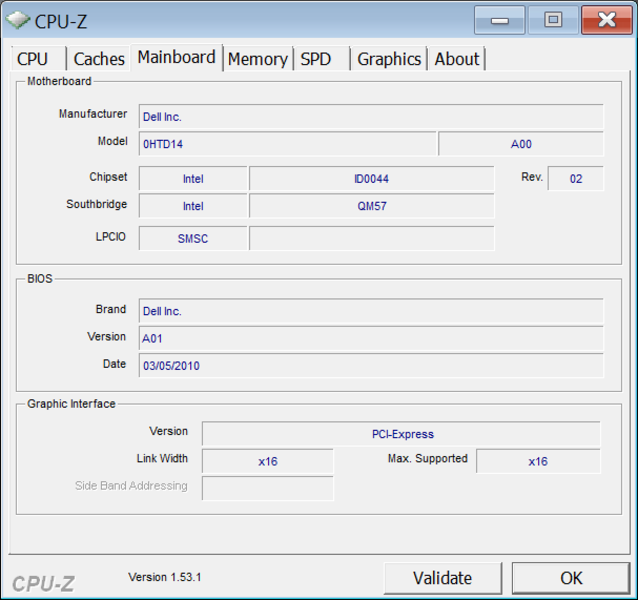The height and width of the screenshot is (600, 638).
Task: Click the Link Width label
Action: (x=162, y=458)
